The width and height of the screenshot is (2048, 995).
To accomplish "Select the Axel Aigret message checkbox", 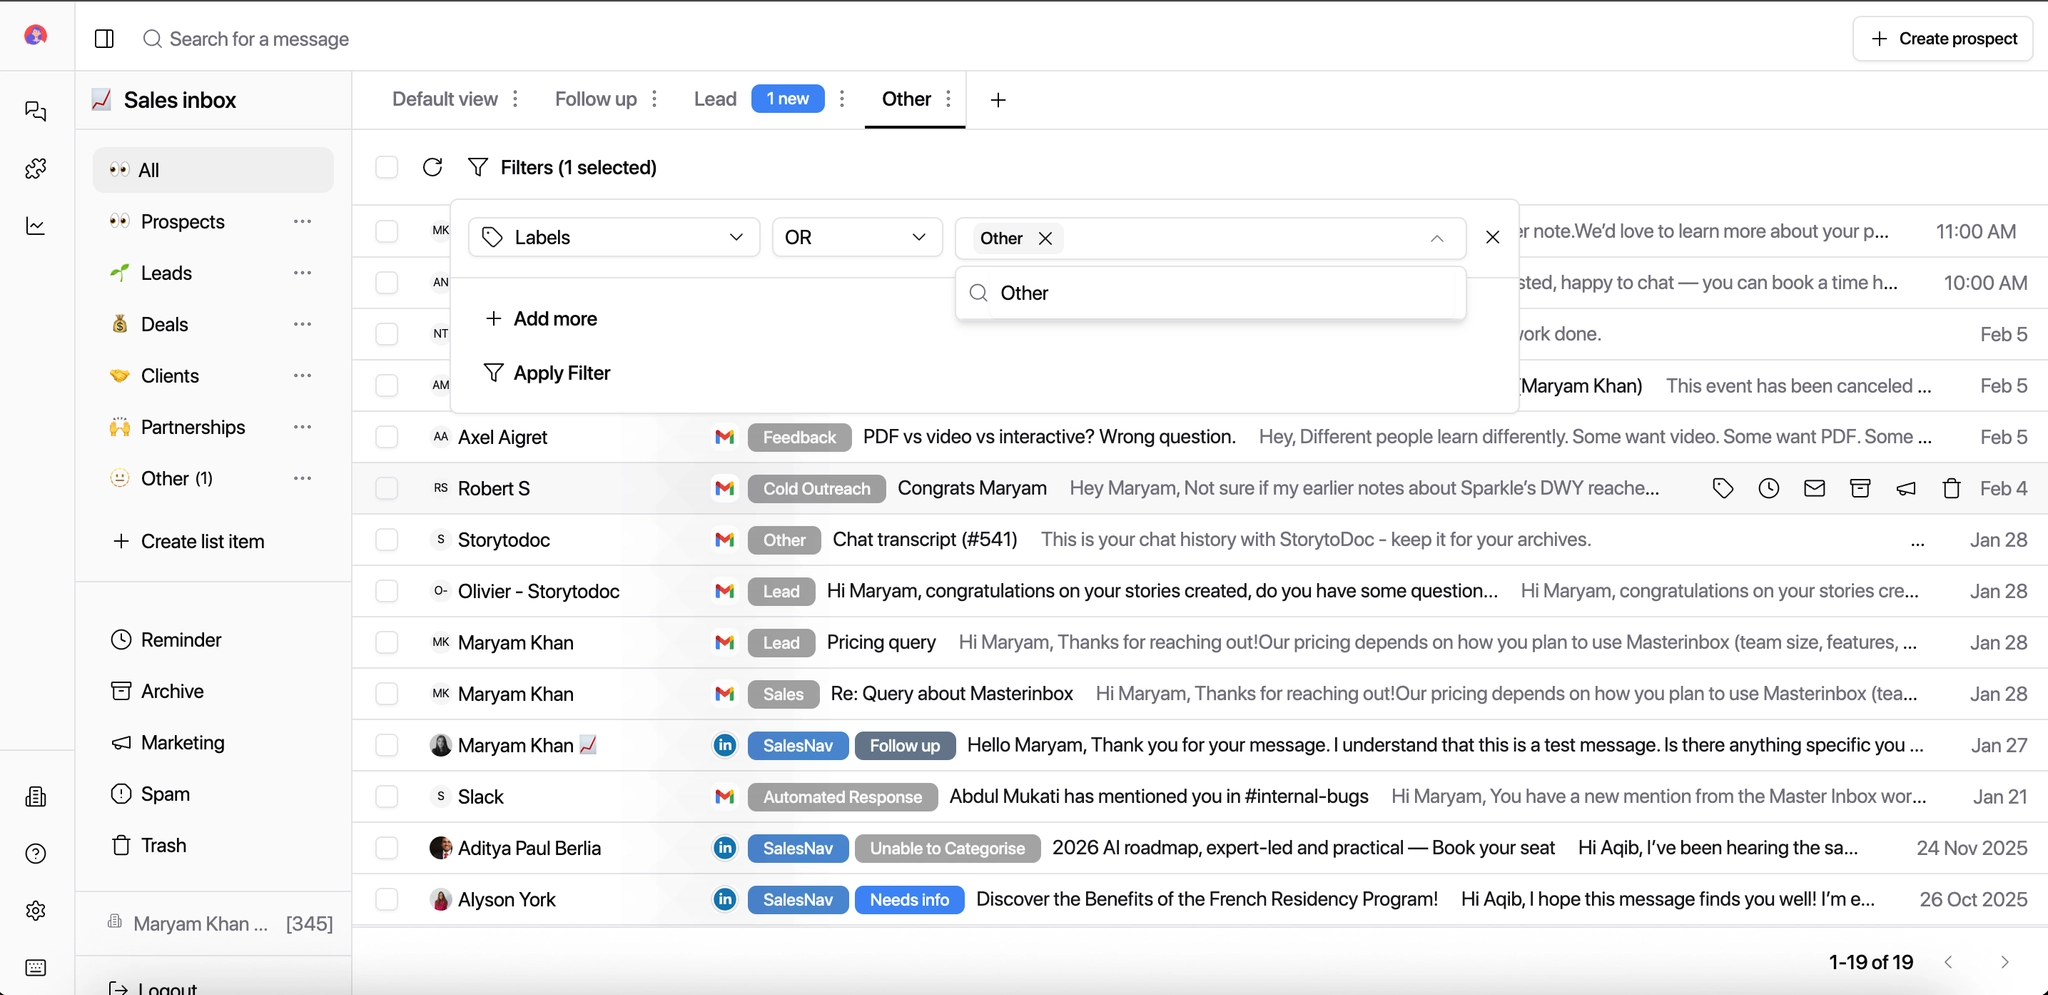I will (x=387, y=437).
